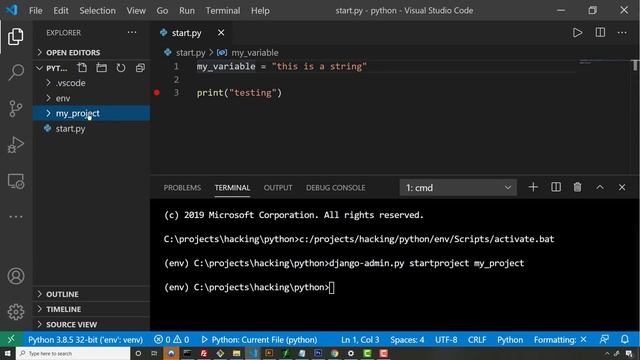
Task: Create a new terminal with plus icon
Action: pos(533,187)
